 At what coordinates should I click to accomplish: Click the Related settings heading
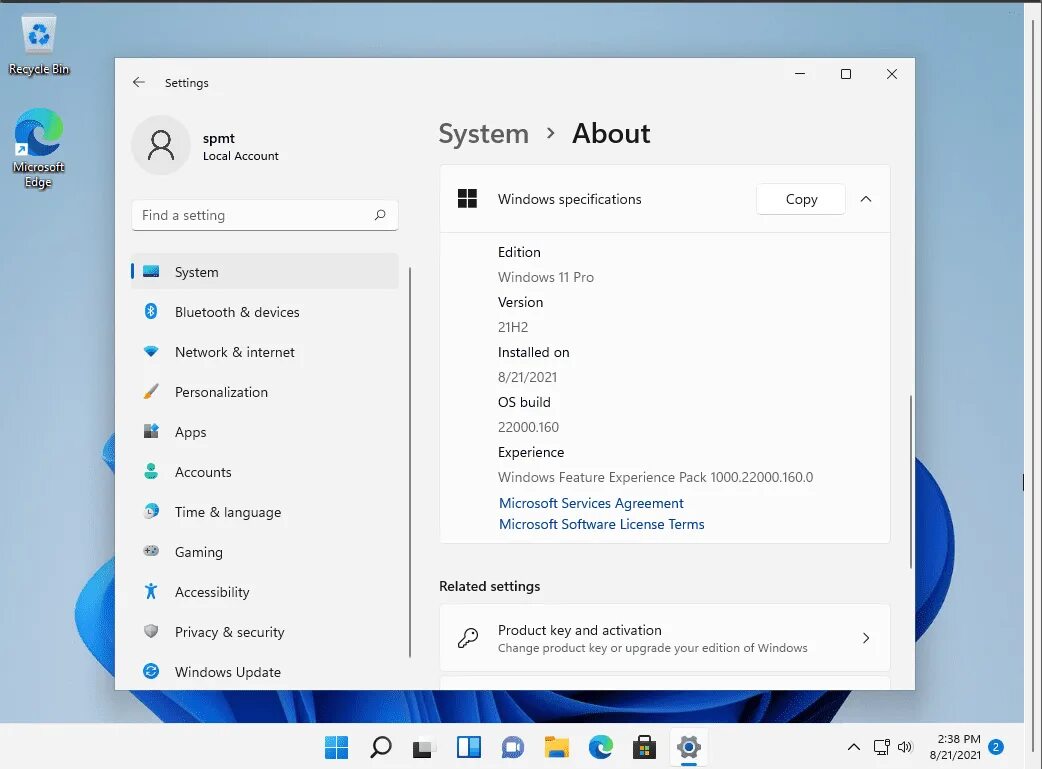click(490, 586)
